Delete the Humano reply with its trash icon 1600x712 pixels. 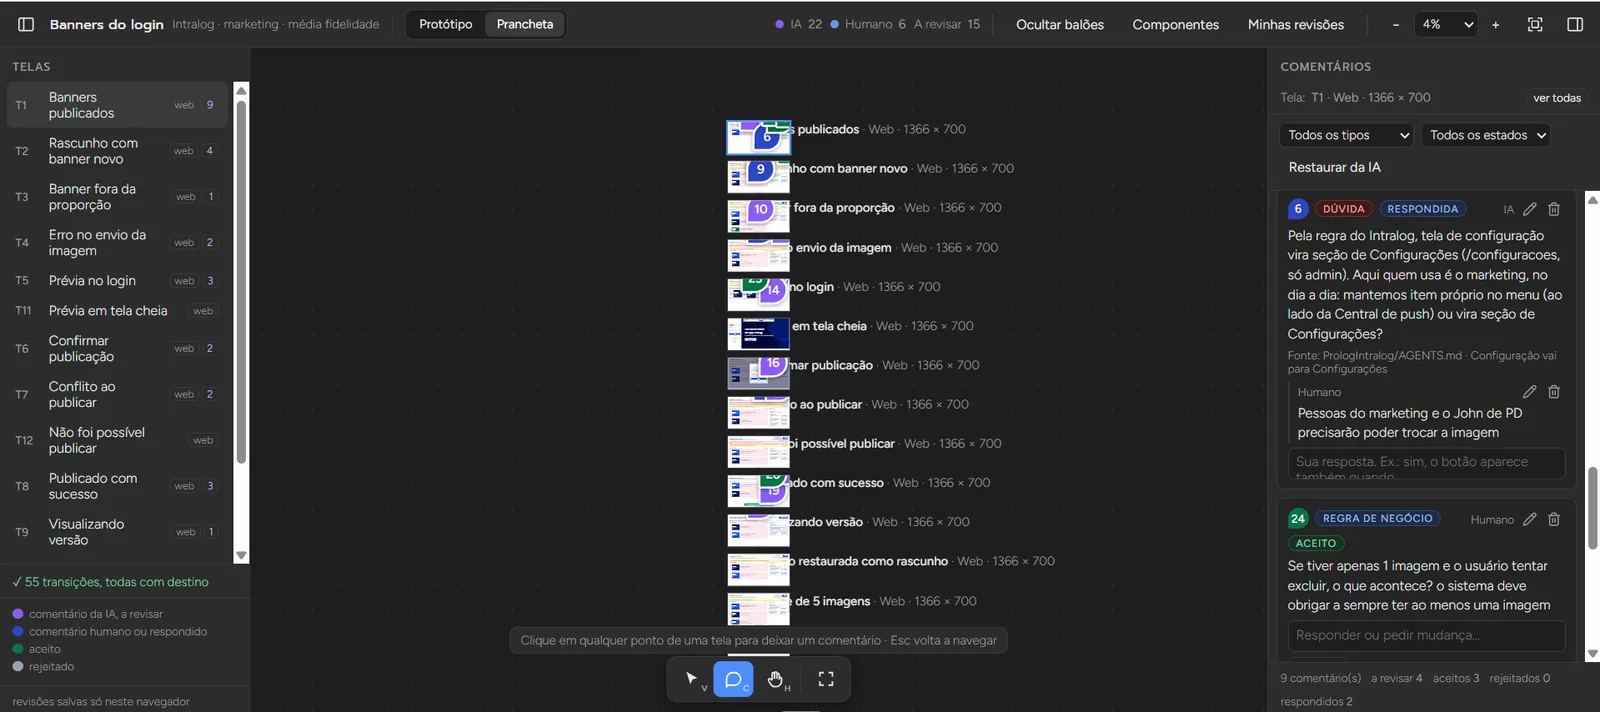(x=1554, y=392)
